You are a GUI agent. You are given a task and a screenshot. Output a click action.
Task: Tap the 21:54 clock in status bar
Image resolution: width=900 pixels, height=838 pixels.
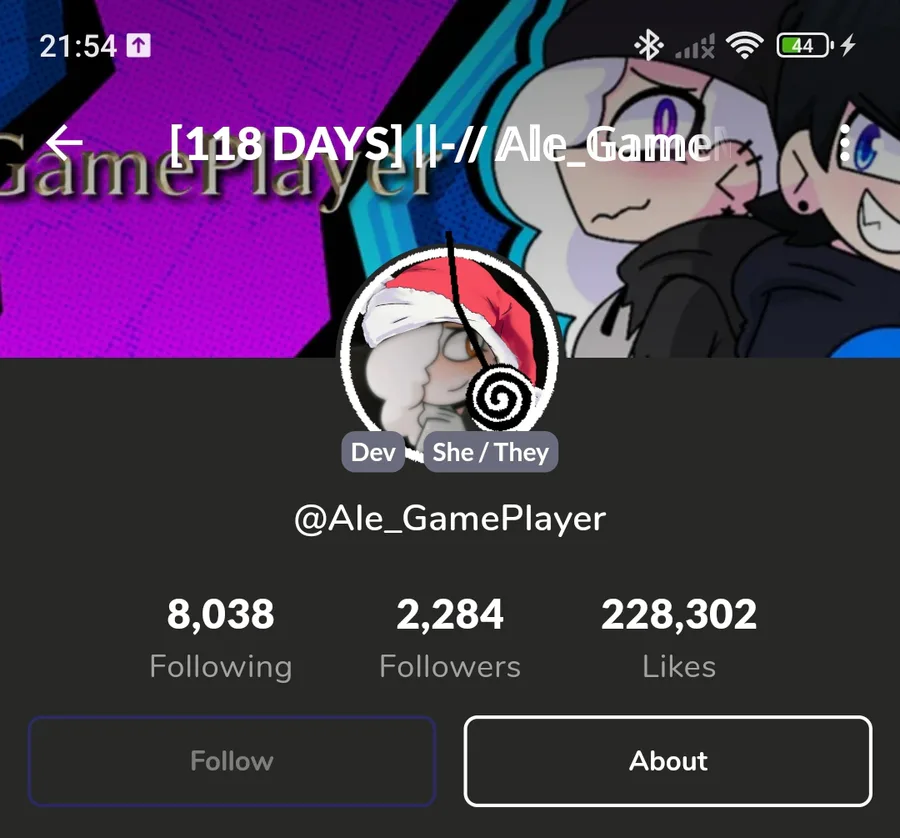(78, 46)
